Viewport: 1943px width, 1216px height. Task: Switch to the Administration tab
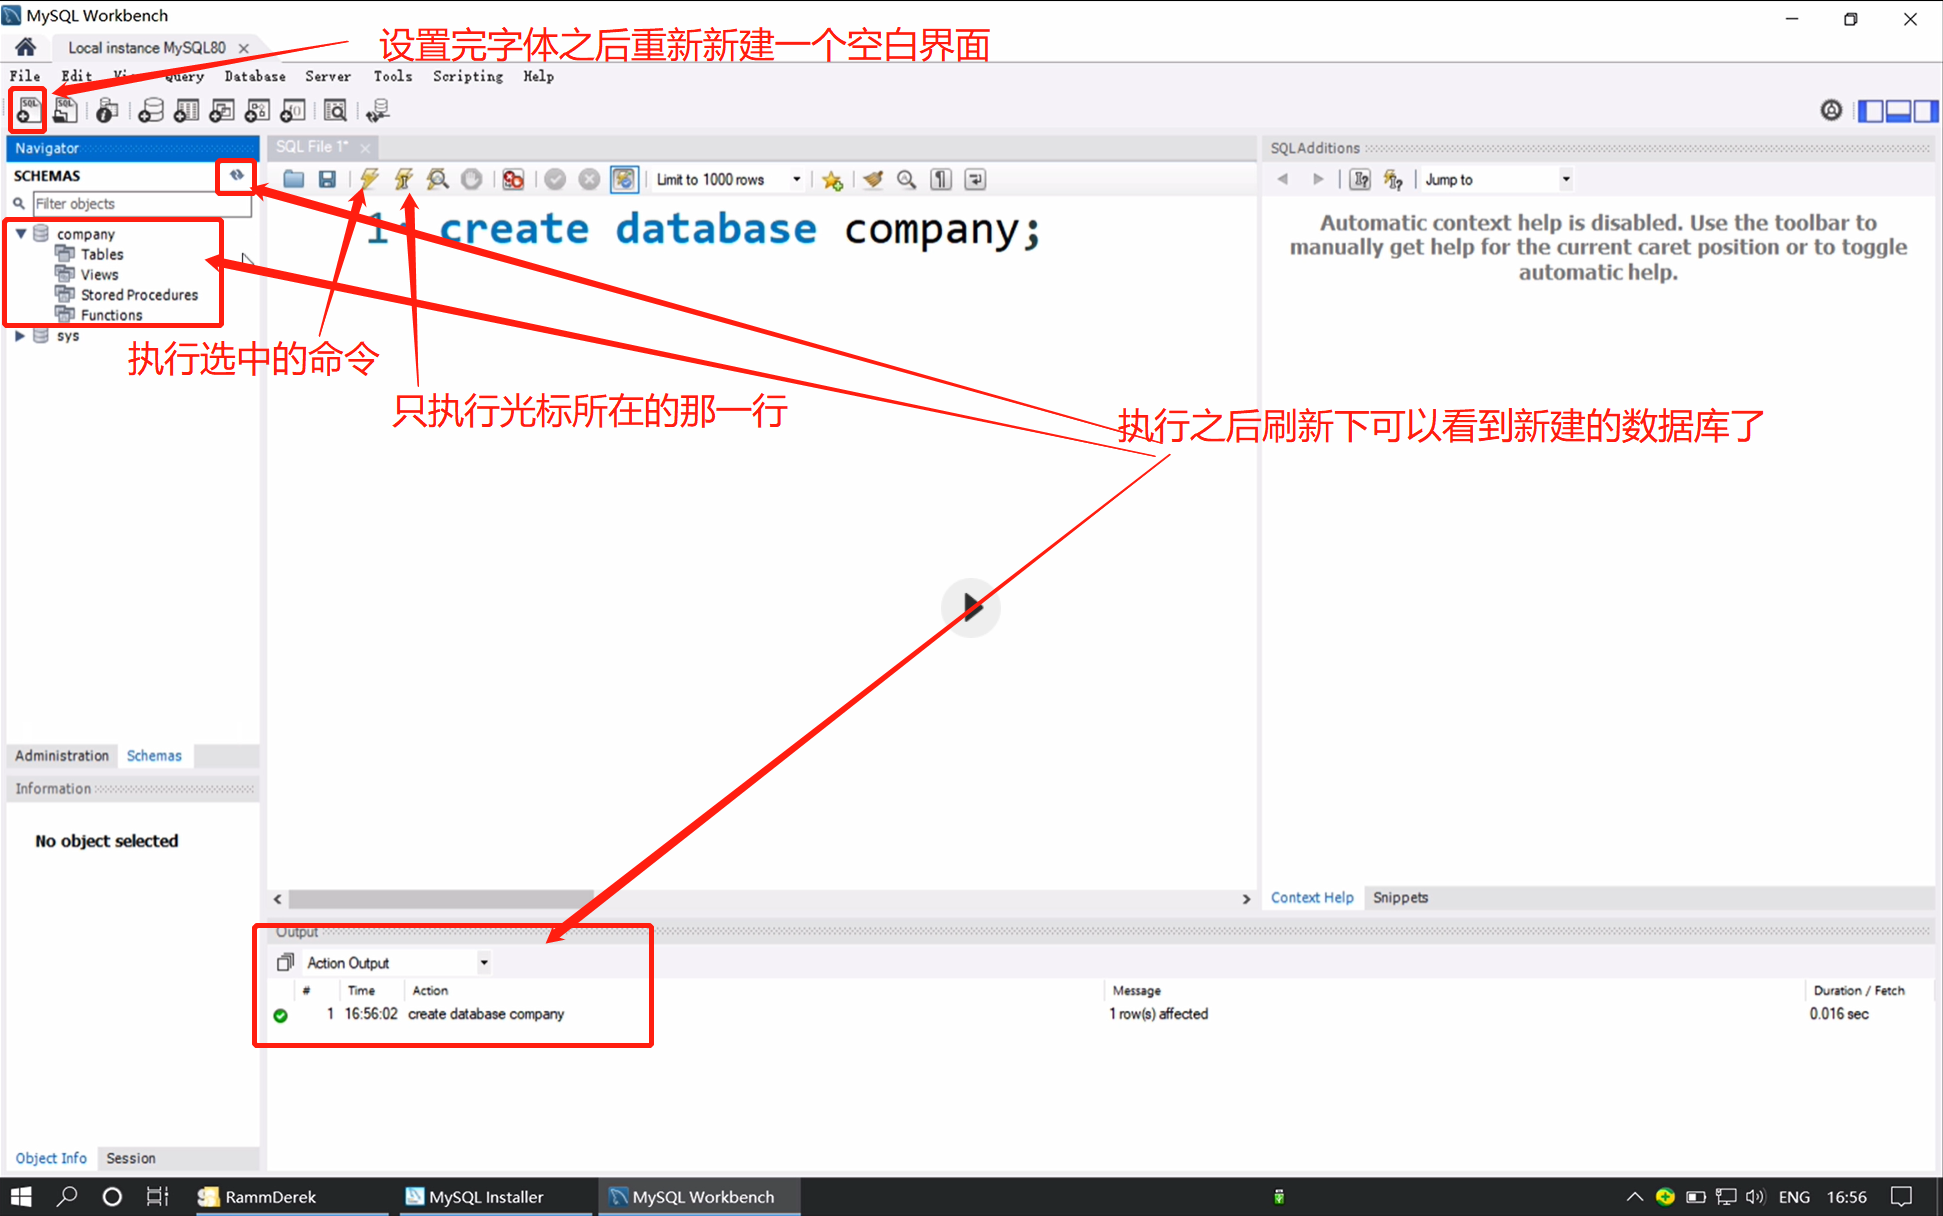click(62, 756)
